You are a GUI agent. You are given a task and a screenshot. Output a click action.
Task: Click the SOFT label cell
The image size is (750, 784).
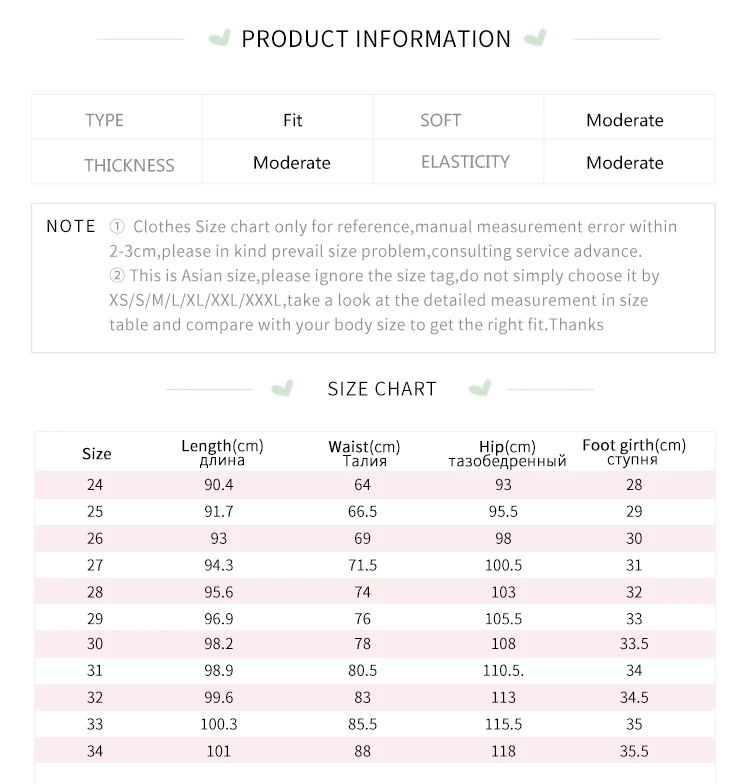pos(441,120)
